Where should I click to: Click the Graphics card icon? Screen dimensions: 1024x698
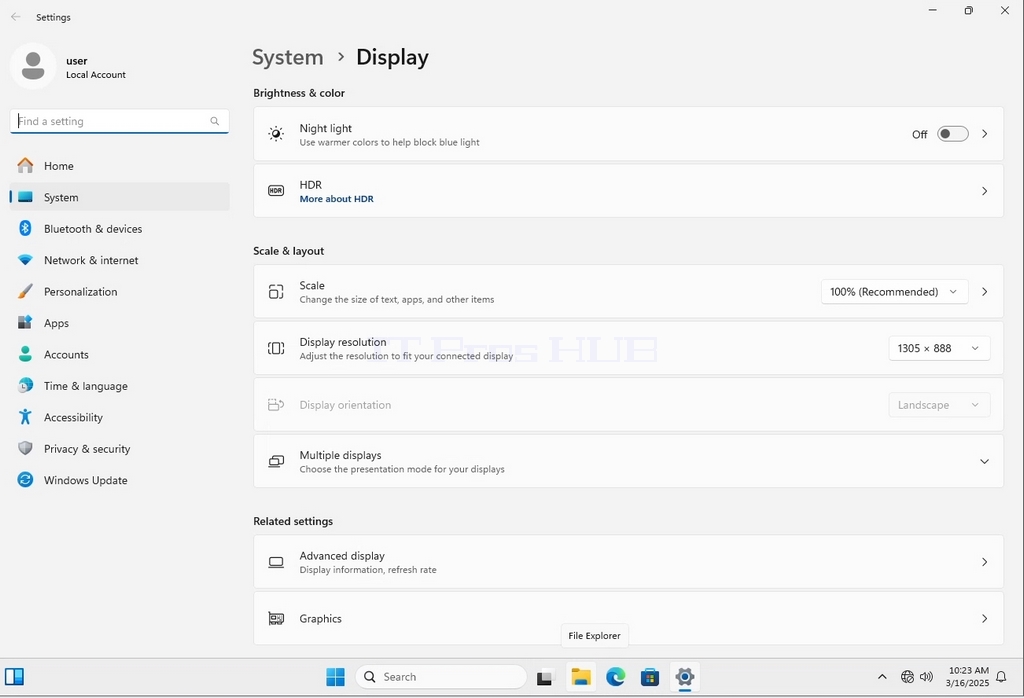pyautogui.click(x=276, y=618)
